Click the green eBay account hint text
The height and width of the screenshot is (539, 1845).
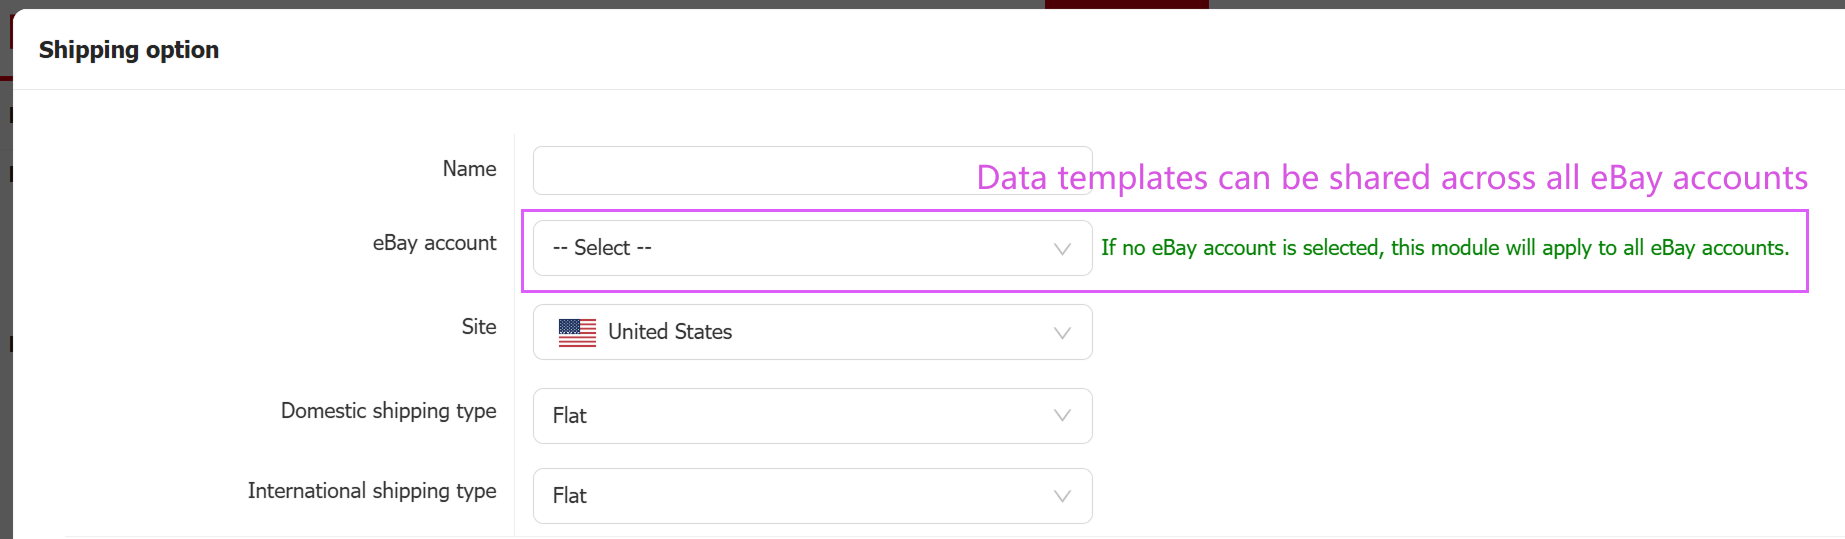click(x=1445, y=248)
